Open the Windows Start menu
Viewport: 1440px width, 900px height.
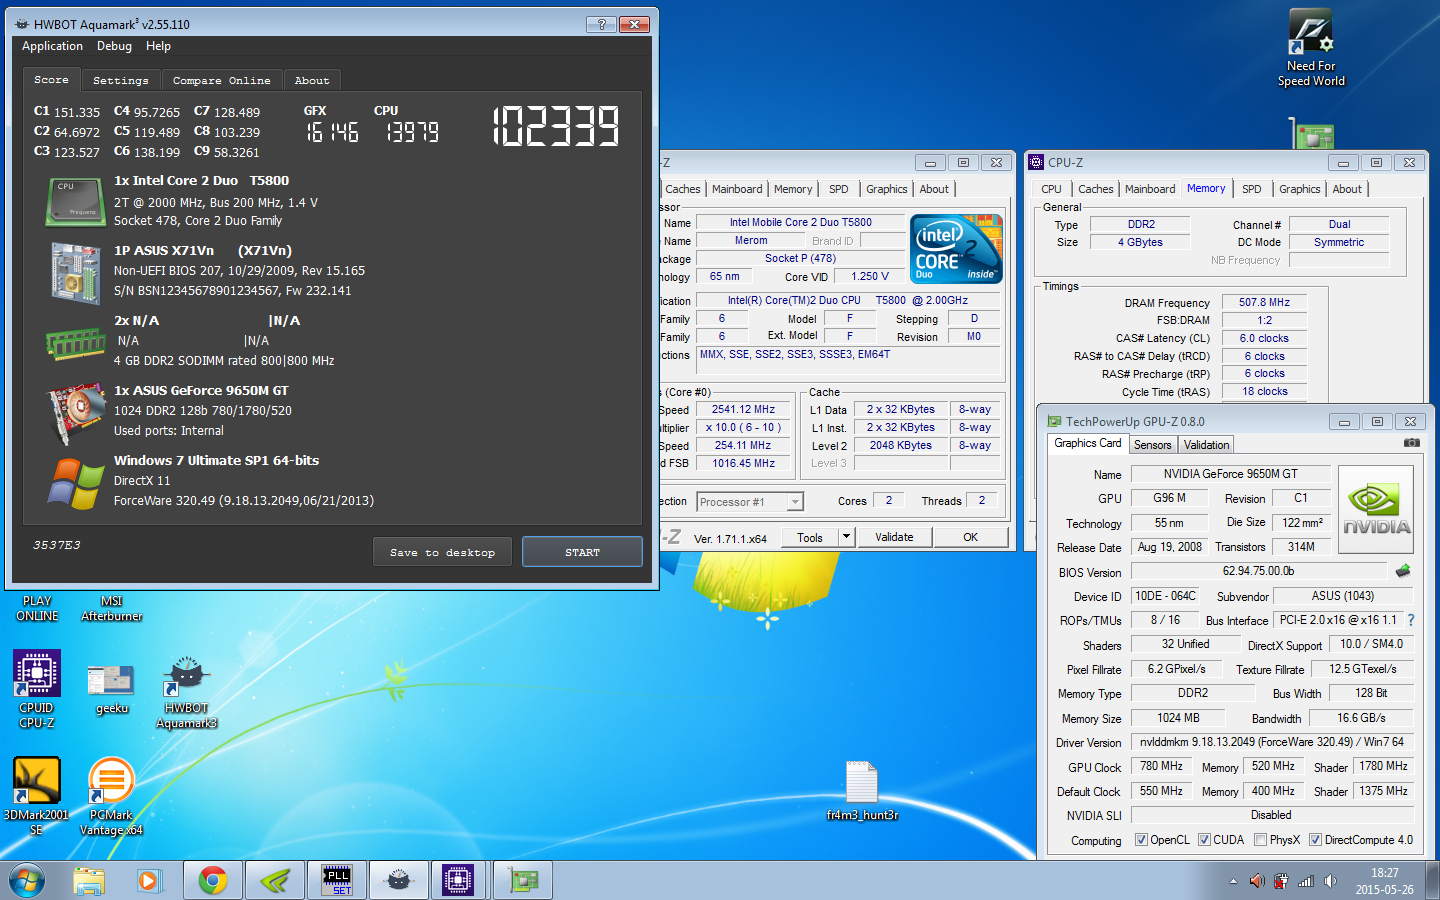click(27, 880)
